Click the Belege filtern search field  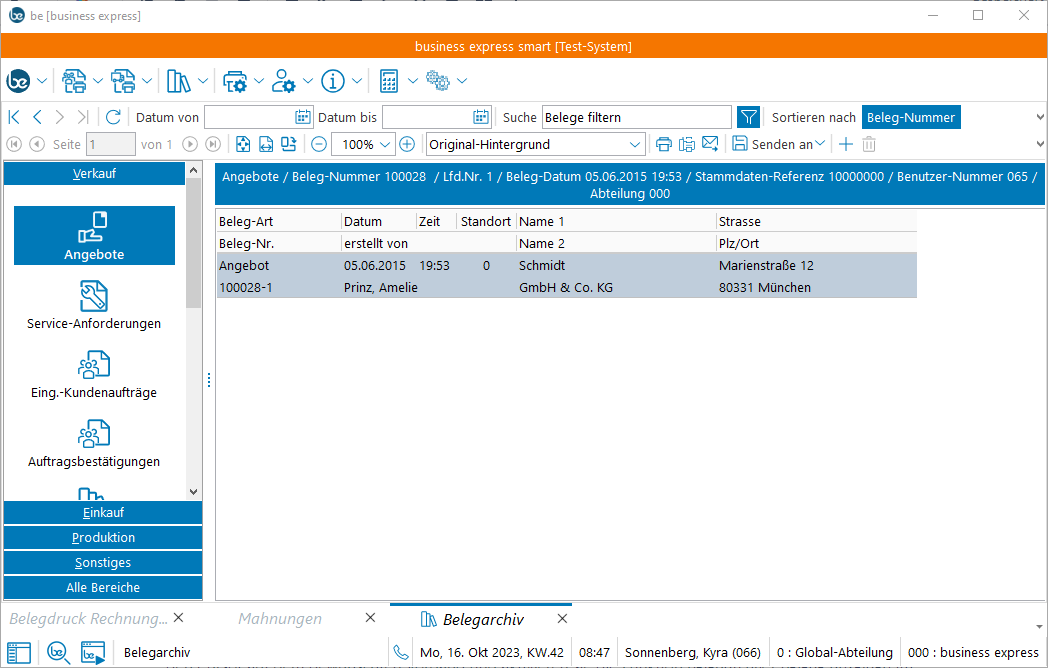coord(636,117)
